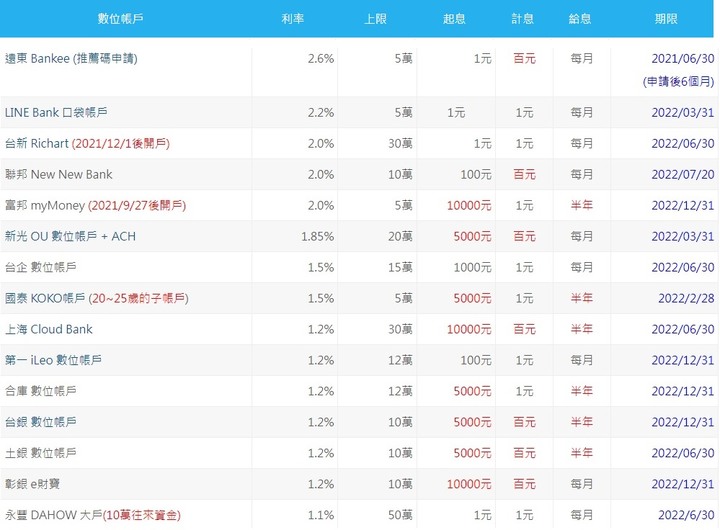The height and width of the screenshot is (530, 720).
Task: Click the 給息 column header
Action: click(x=580, y=19)
